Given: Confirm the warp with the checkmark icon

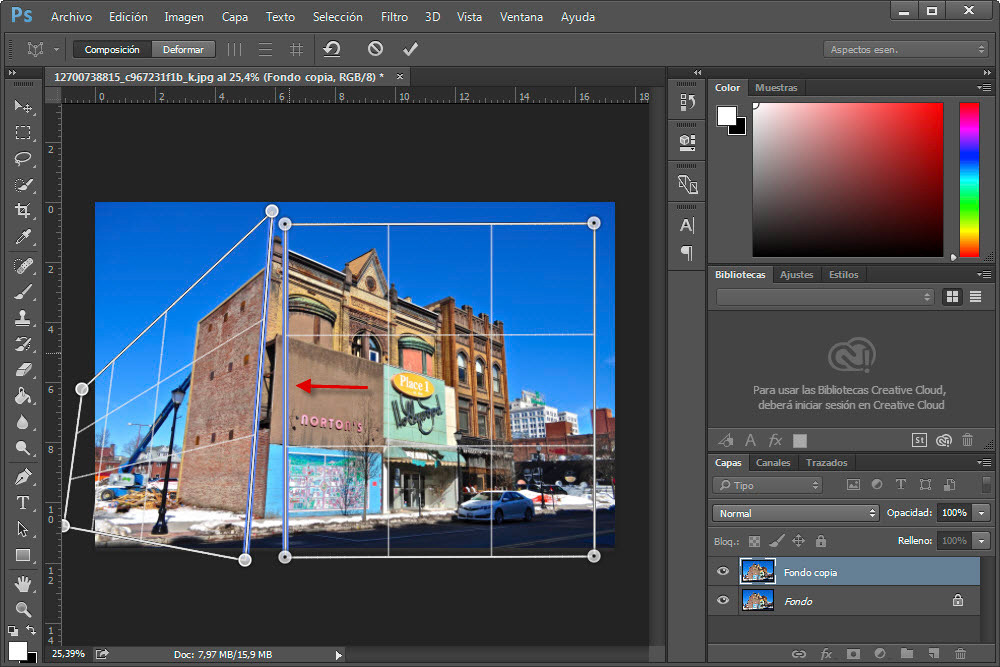Looking at the screenshot, I should click(411, 48).
